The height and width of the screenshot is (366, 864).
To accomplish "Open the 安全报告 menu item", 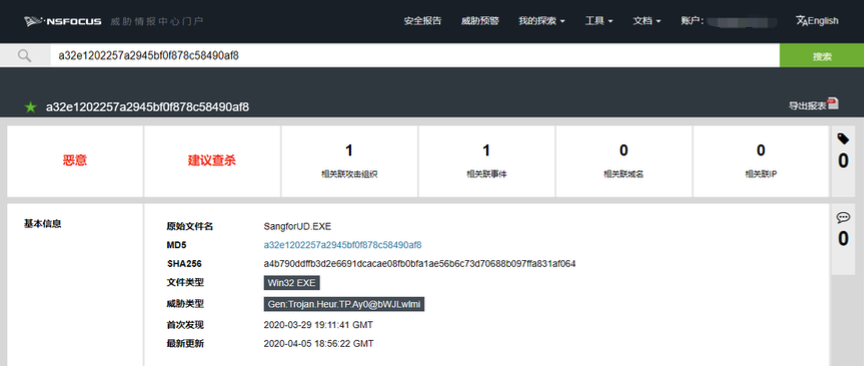I will [423, 21].
